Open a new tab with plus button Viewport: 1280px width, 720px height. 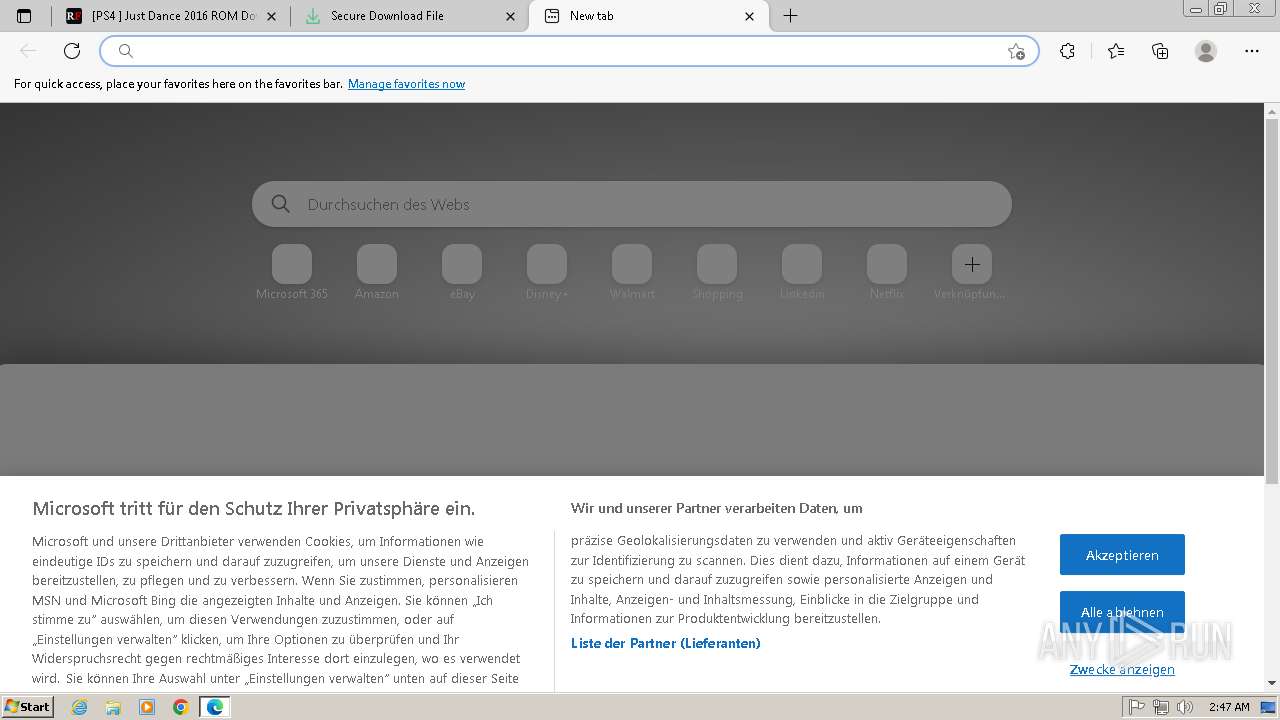(790, 16)
